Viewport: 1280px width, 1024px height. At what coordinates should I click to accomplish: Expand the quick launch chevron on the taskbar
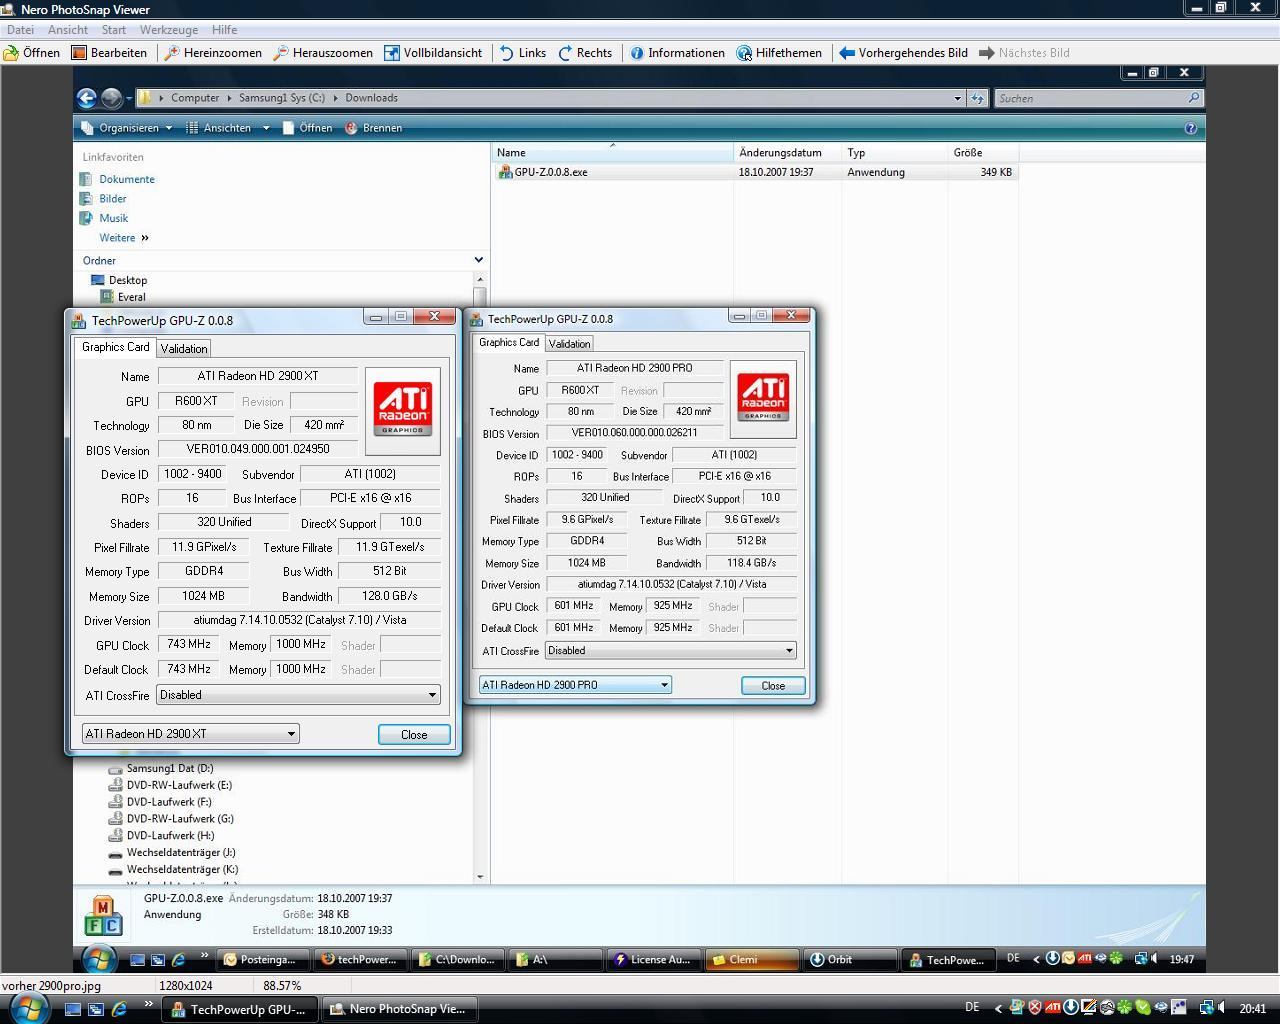point(149,1005)
